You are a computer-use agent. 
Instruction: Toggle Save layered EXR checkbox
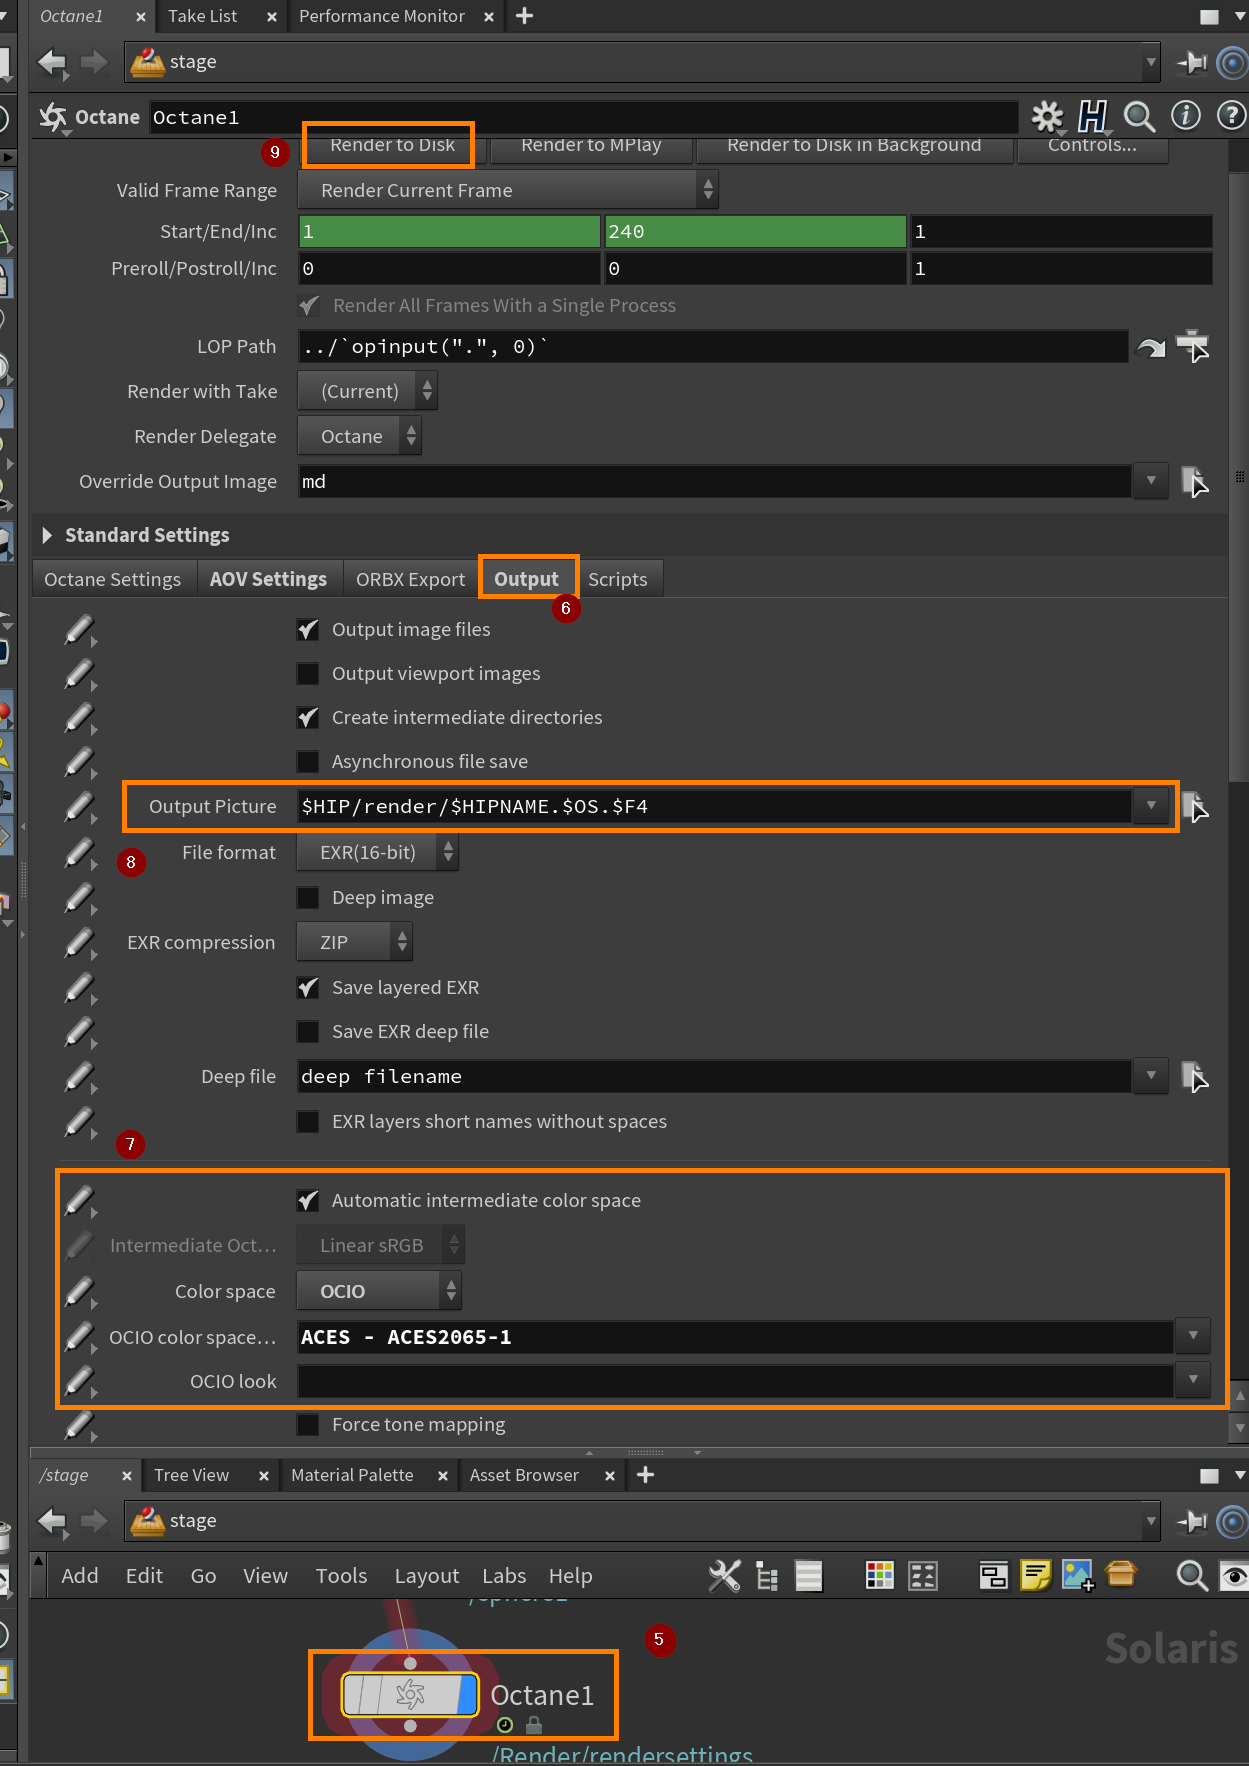pos(308,988)
